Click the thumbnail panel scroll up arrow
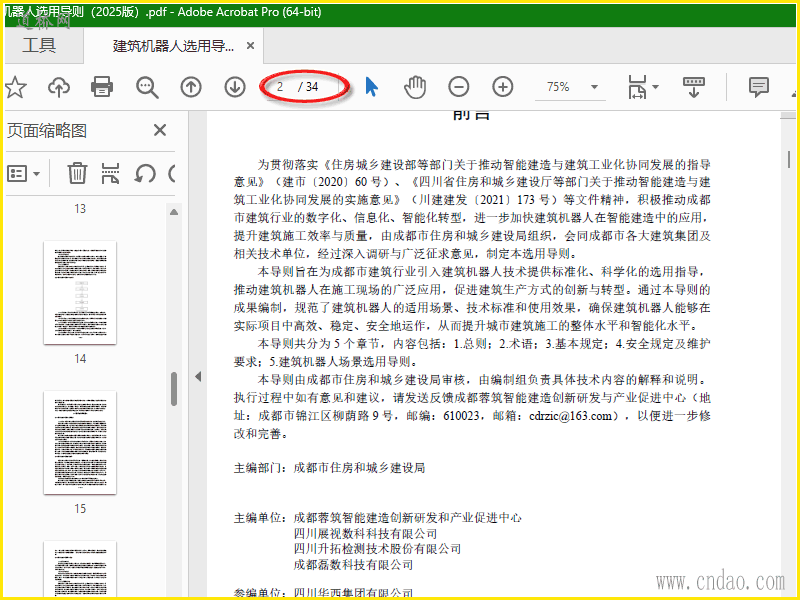800x600 pixels. [174, 212]
